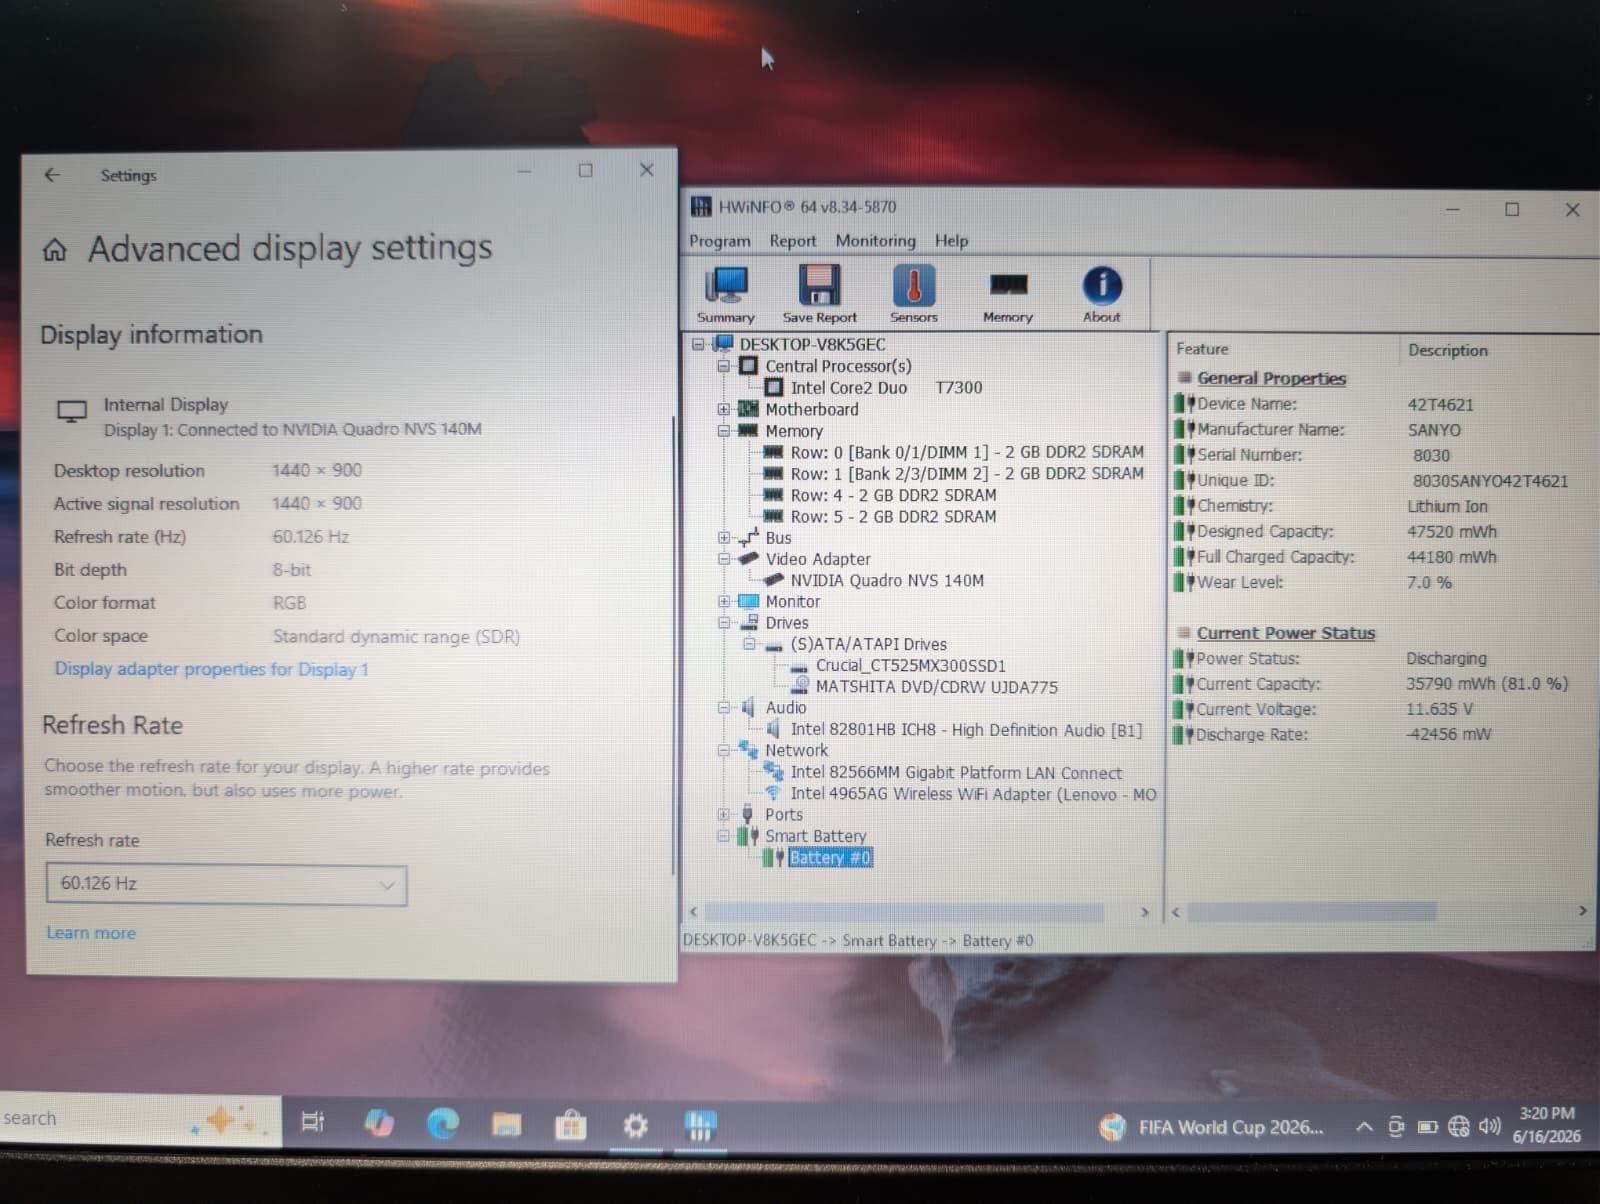This screenshot has height=1204, width=1600.
Task: Click the battery tray icon
Action: pyautogui.click(x=1428, y=1127)
